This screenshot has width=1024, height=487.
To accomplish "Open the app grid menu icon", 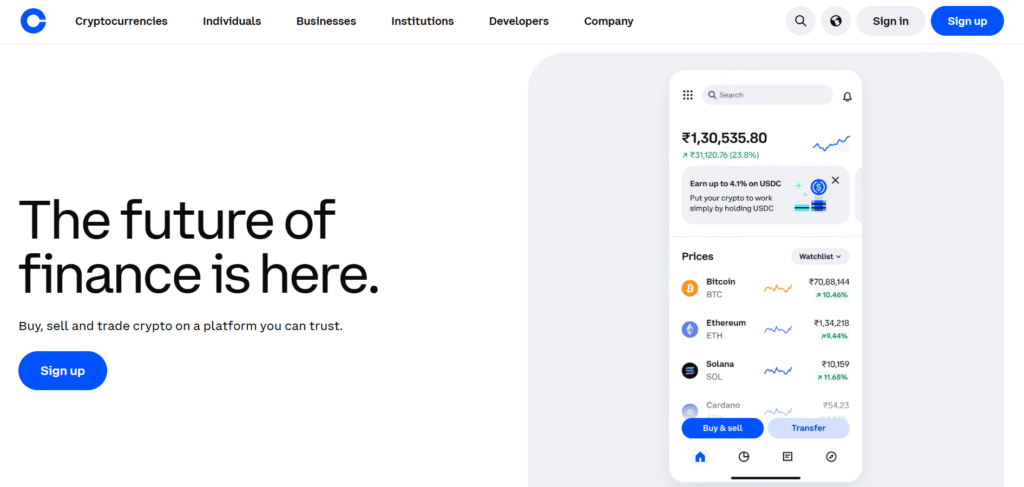I will 688,95.
